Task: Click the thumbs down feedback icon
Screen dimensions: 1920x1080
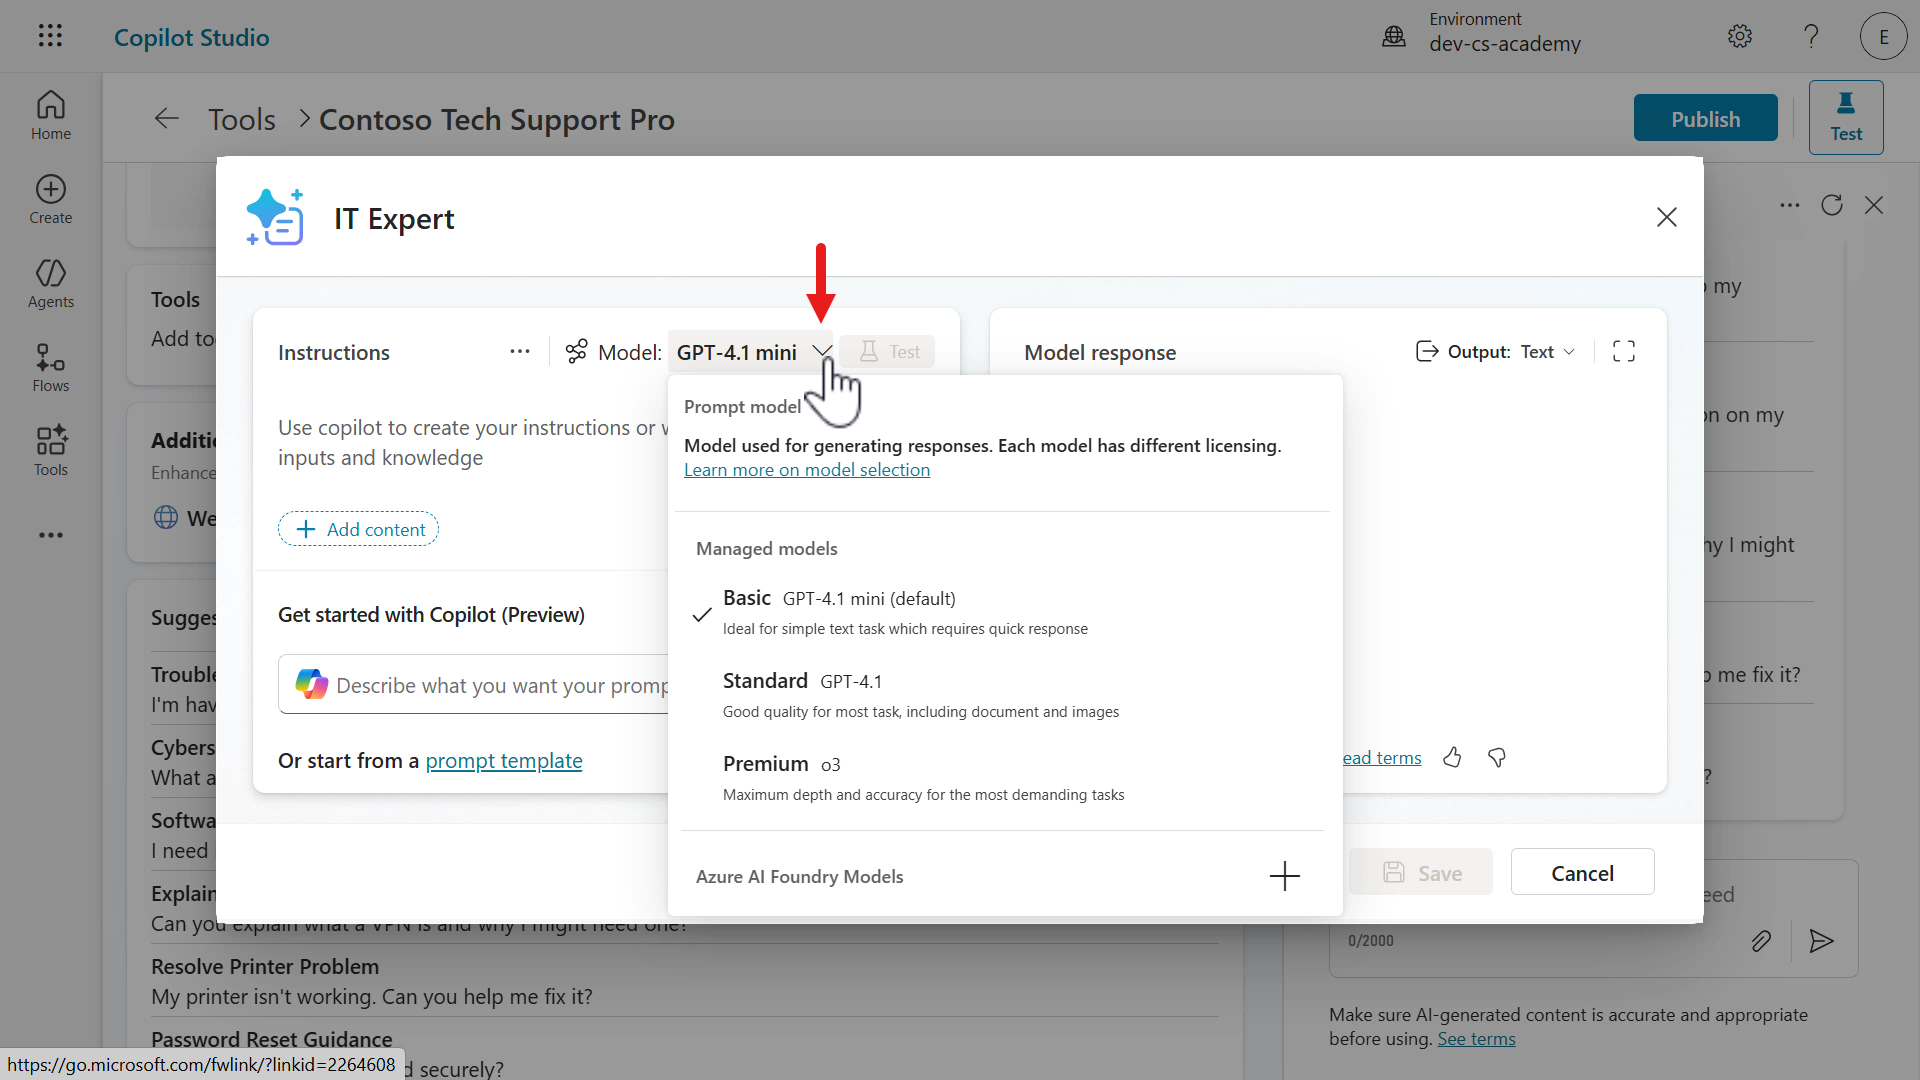Action: (1497, 758)
